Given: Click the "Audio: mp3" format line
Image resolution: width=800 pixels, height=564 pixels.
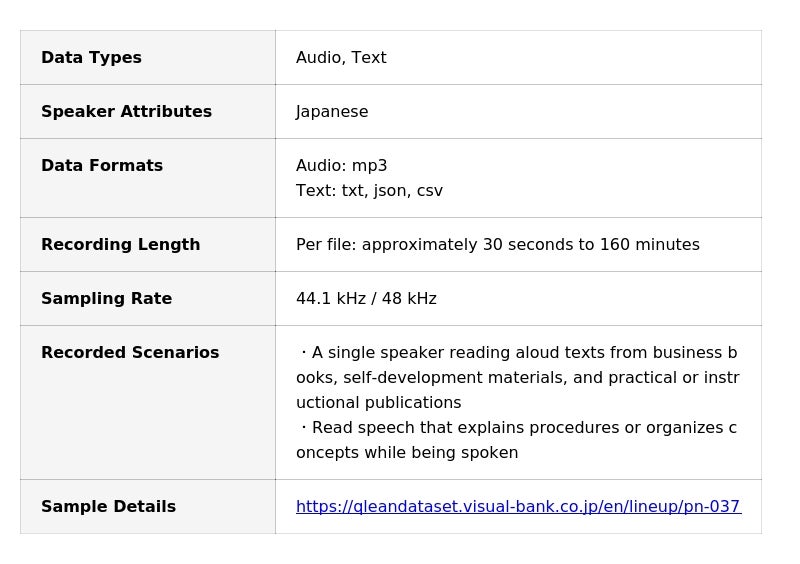Looking at the screenshot, I should (x=341, y=166).
